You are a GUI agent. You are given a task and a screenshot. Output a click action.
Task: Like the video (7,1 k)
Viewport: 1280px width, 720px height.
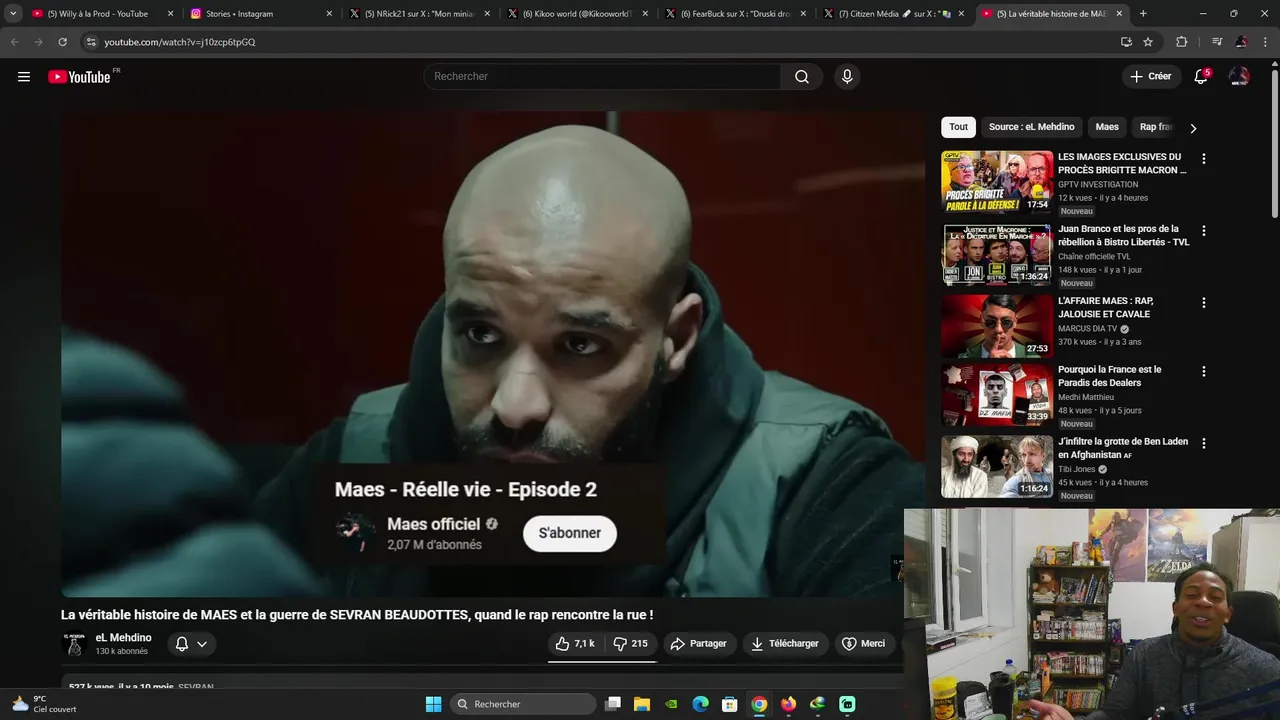pyautogui.click(x=575, y=644)
